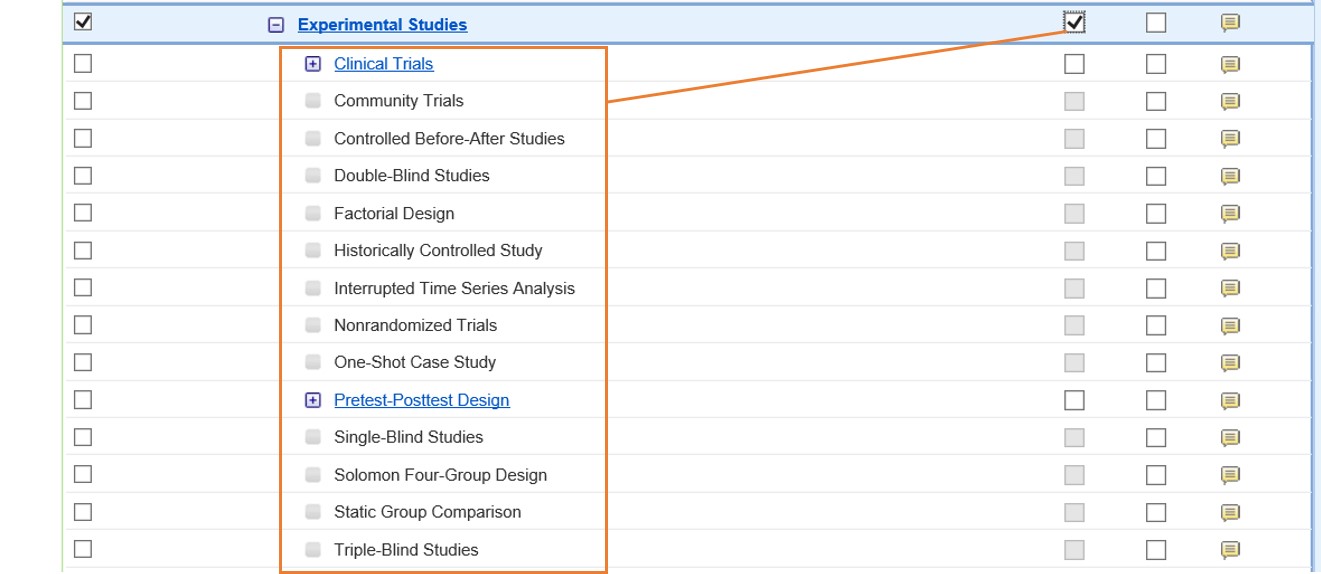Collapse the Experimental Studies tree node
Viewport: 1321px width, 574px height.
coord(276,25)
